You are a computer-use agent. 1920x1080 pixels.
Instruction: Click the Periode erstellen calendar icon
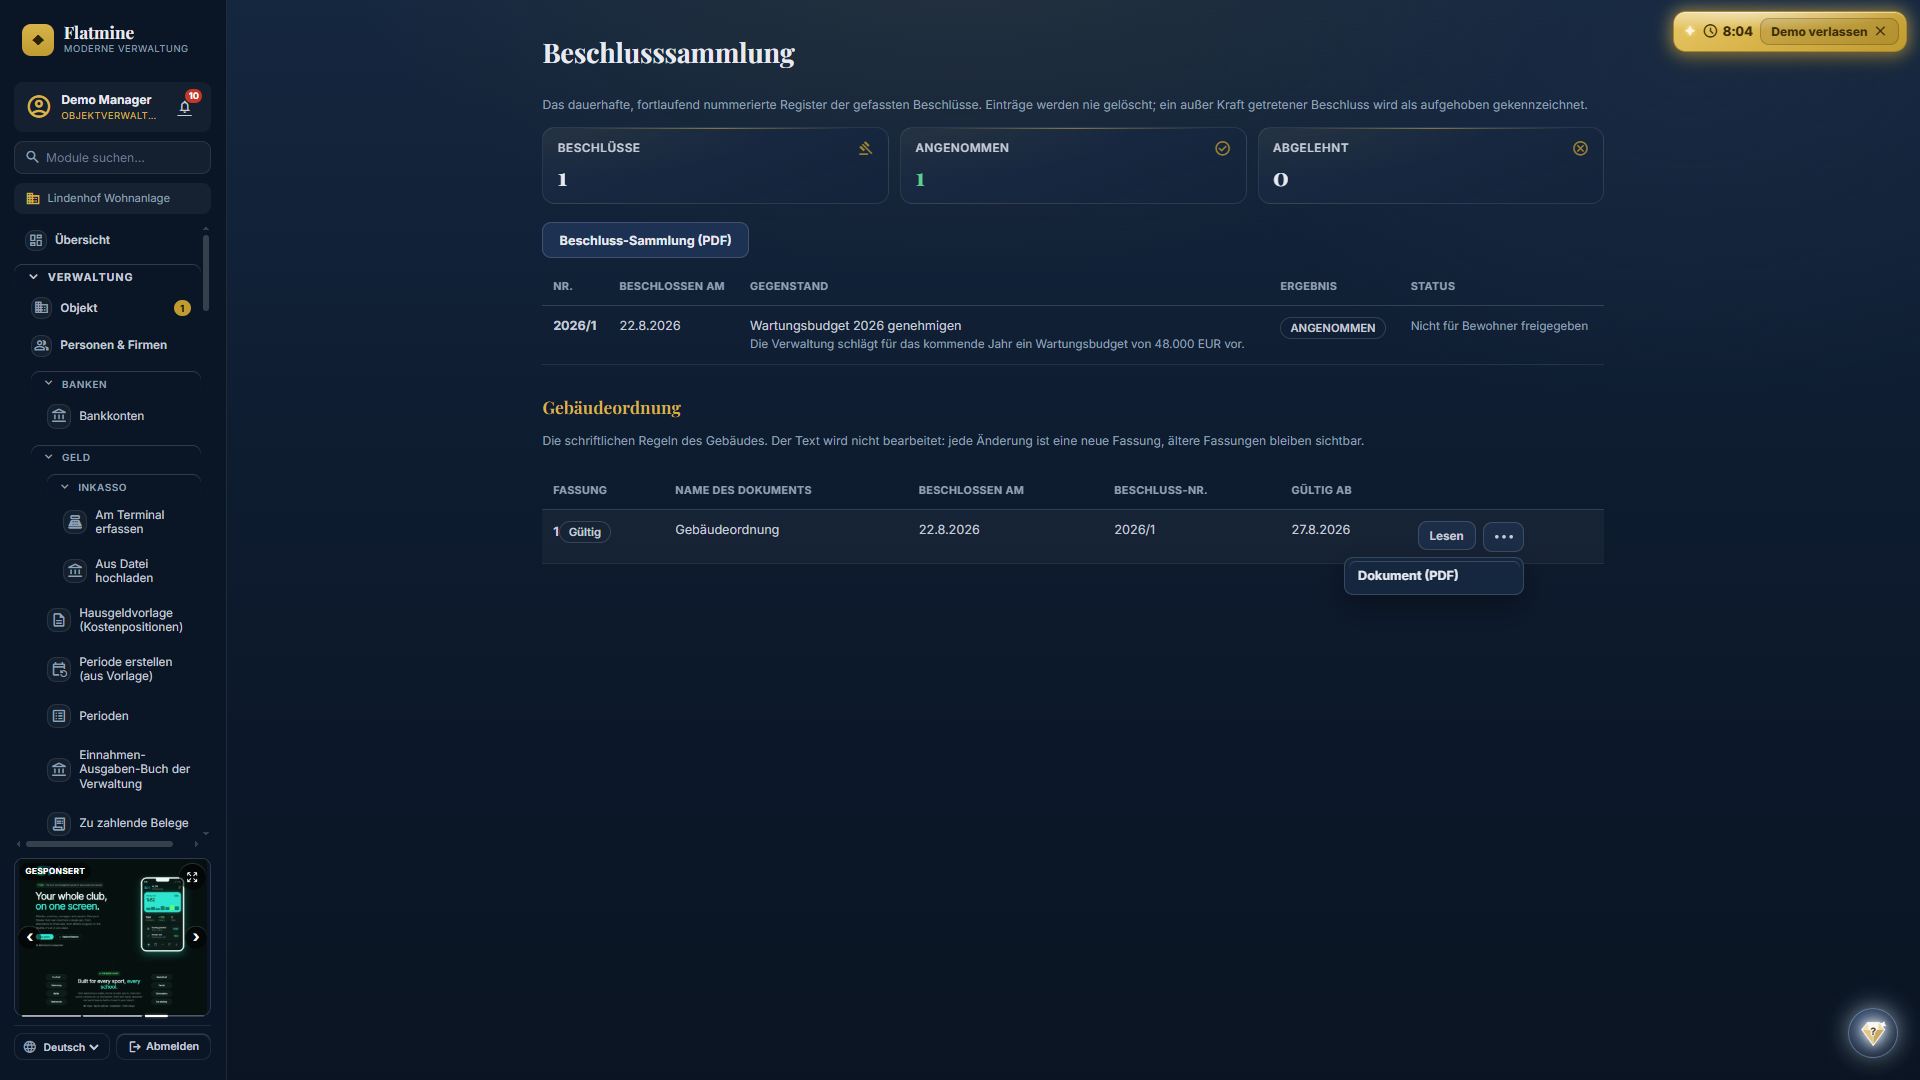coord(59,669)
